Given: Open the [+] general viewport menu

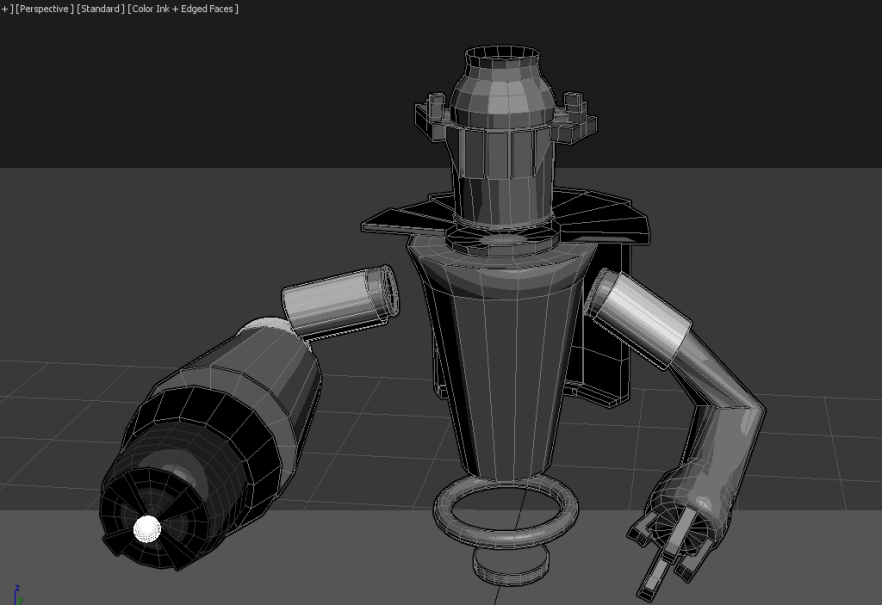Looking at the screenshot, I should click(x=5, y=9).
